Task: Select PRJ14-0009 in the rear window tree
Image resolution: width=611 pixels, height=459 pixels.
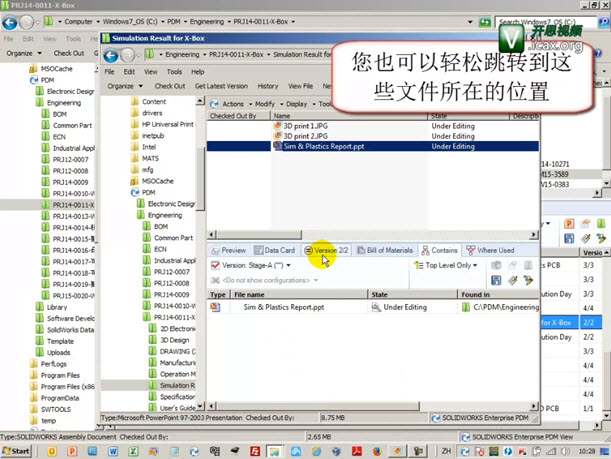Action: pos(70,182)
